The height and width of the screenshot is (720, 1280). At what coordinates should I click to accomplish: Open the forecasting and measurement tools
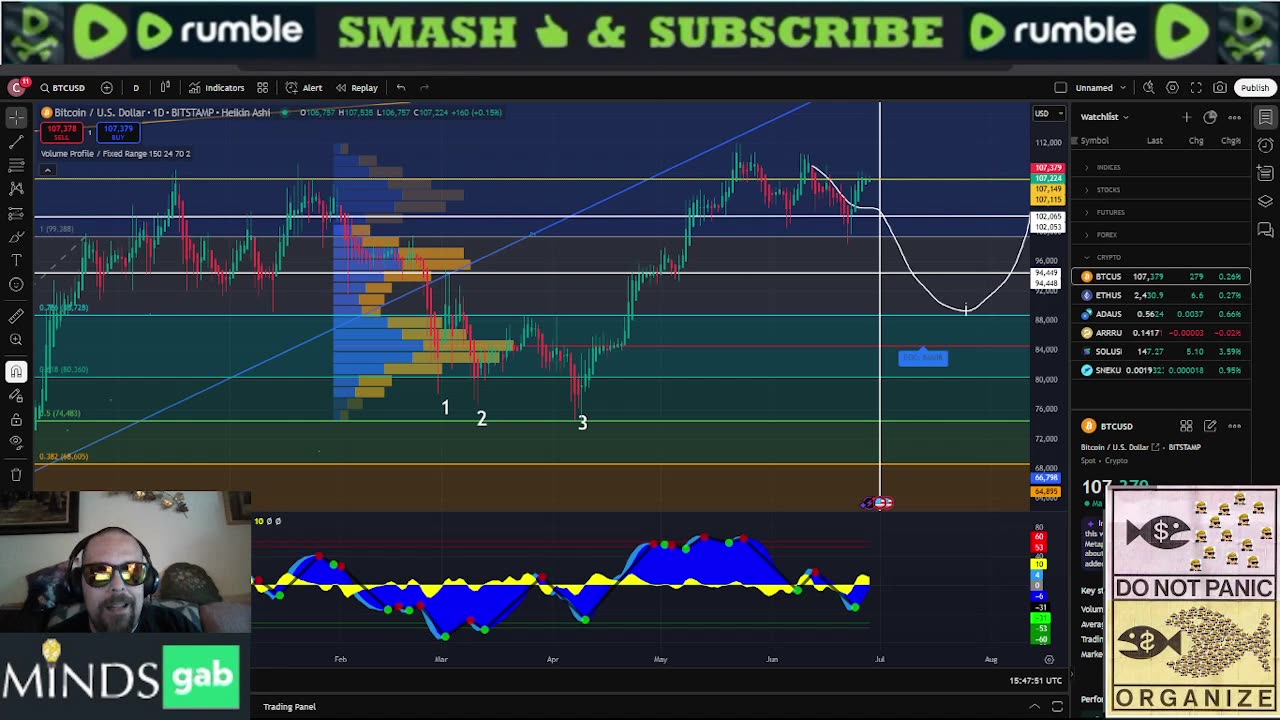click(16, 213)
